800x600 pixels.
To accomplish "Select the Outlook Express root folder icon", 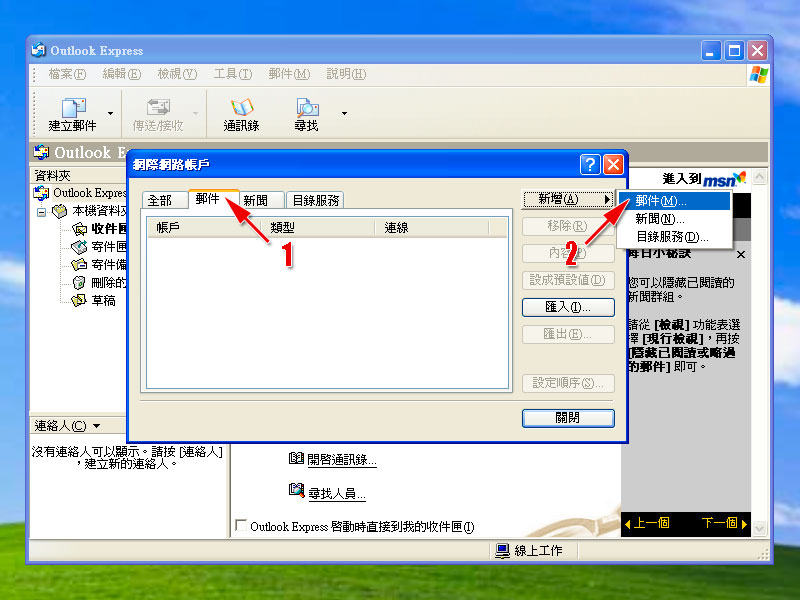I will point(41,193).
